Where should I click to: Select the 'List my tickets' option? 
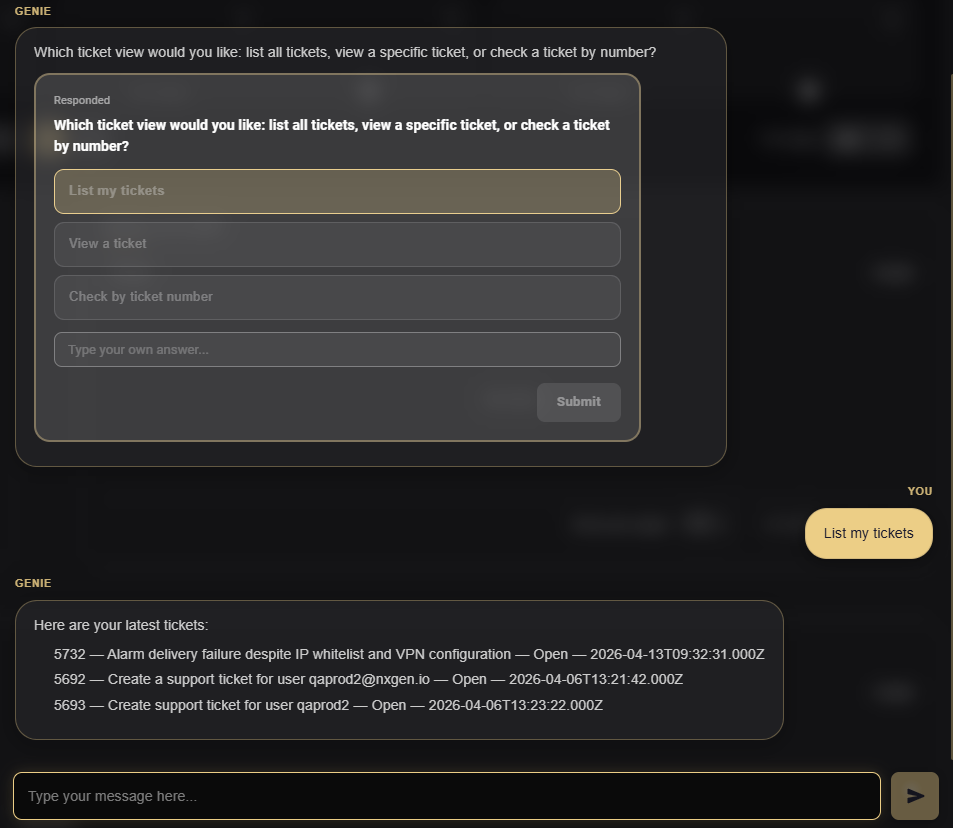click(337, 191)
